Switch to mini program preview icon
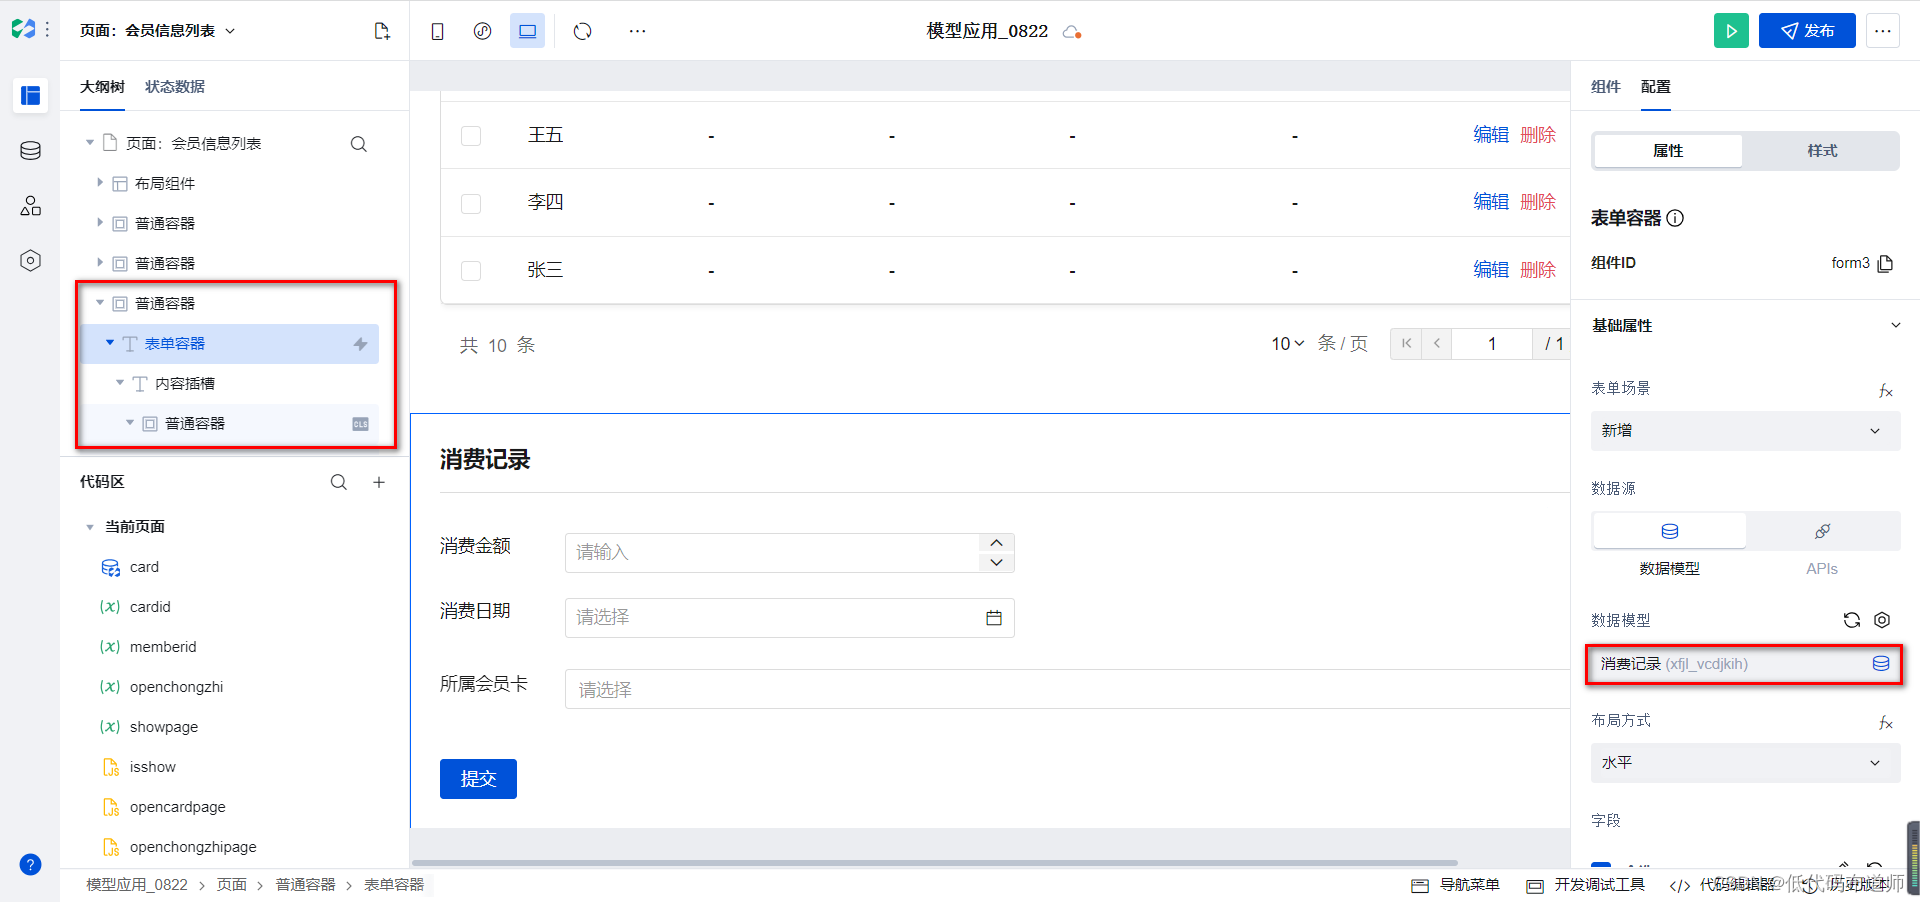Image resolution: width=1920 pixels, height=902 pixels. tap(482, 31)
